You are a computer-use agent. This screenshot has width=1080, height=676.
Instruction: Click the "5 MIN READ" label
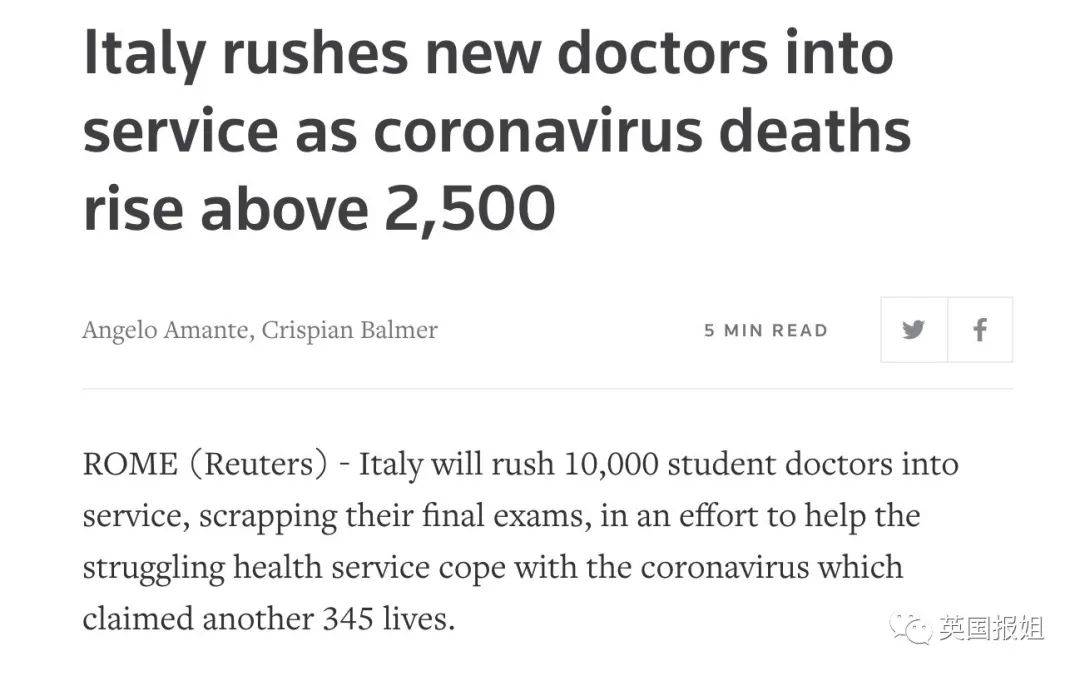point(766,331)
